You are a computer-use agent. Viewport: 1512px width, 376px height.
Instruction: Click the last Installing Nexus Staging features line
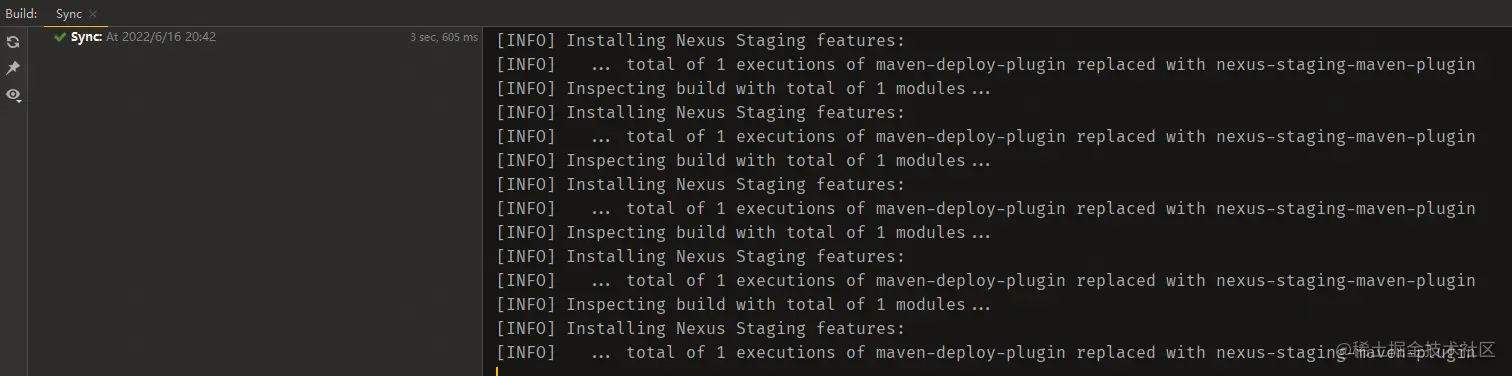pos(700,328)
